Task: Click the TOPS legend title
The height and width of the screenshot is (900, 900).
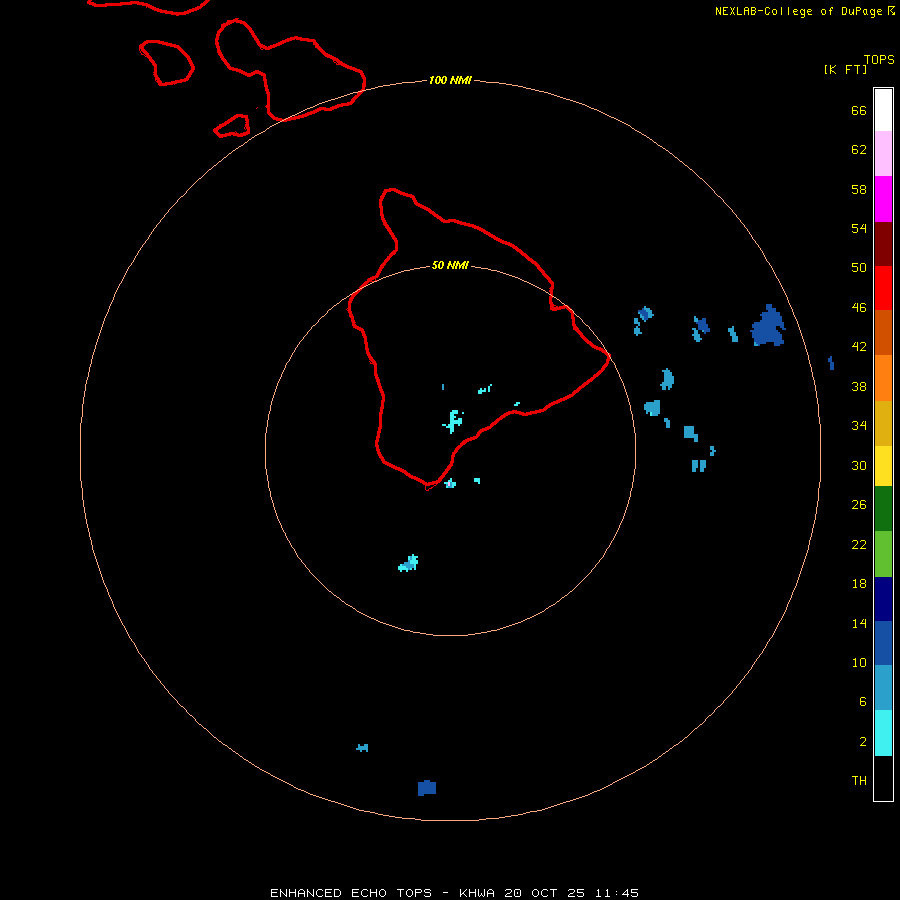Action: click(x=879, y=59)
